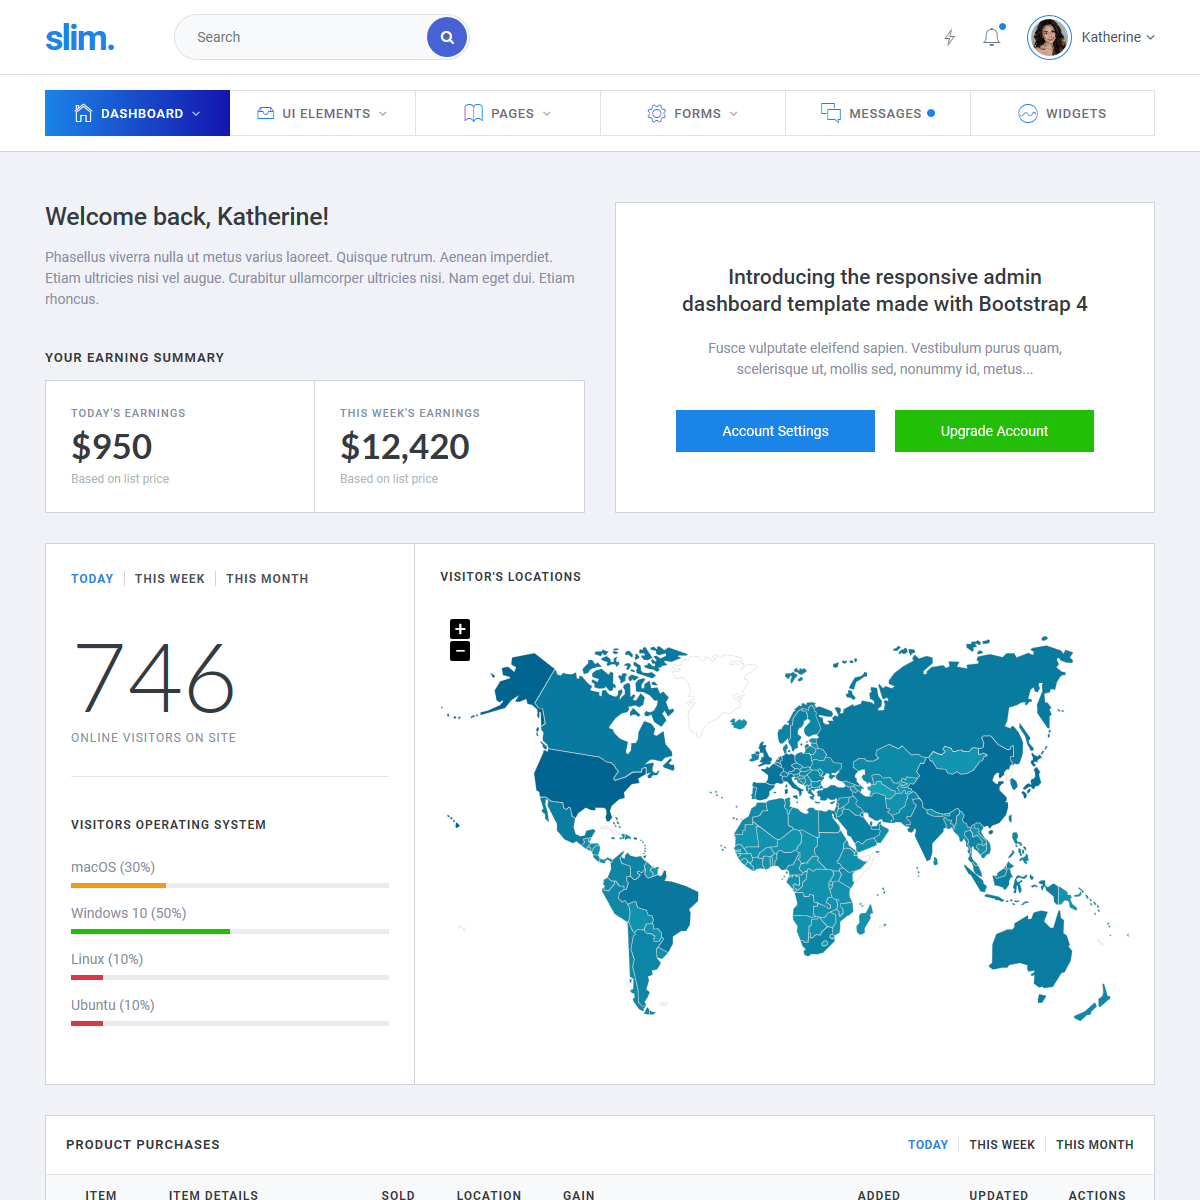Image resolution: width=1200 pixels, height=1200 pixels.
Task: Zoom in on the visitor map
Action: point(460,629)
